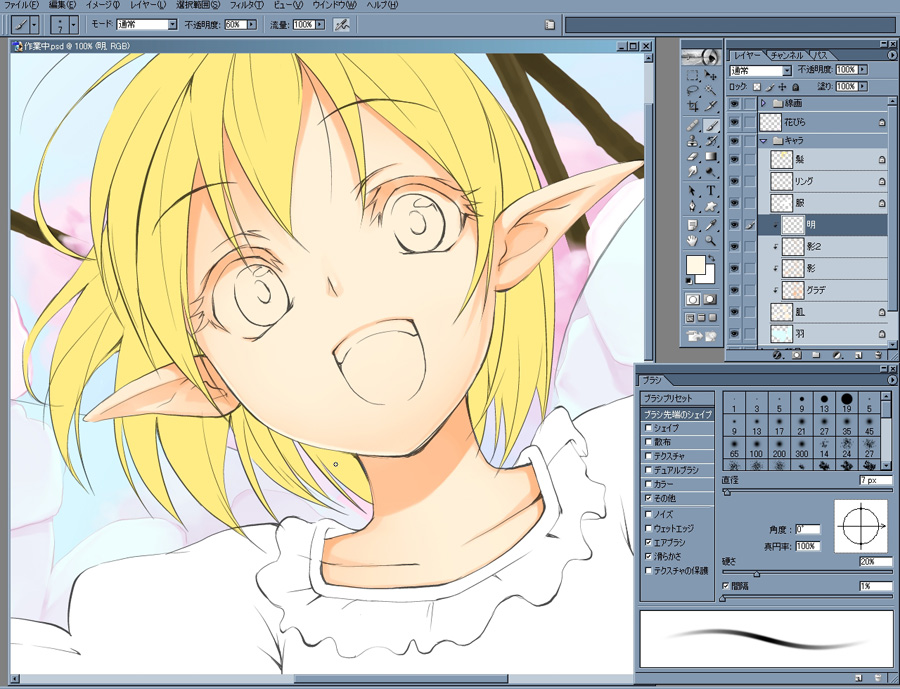Select the Hand tool

pyautogui.click(x=692, y=240)
